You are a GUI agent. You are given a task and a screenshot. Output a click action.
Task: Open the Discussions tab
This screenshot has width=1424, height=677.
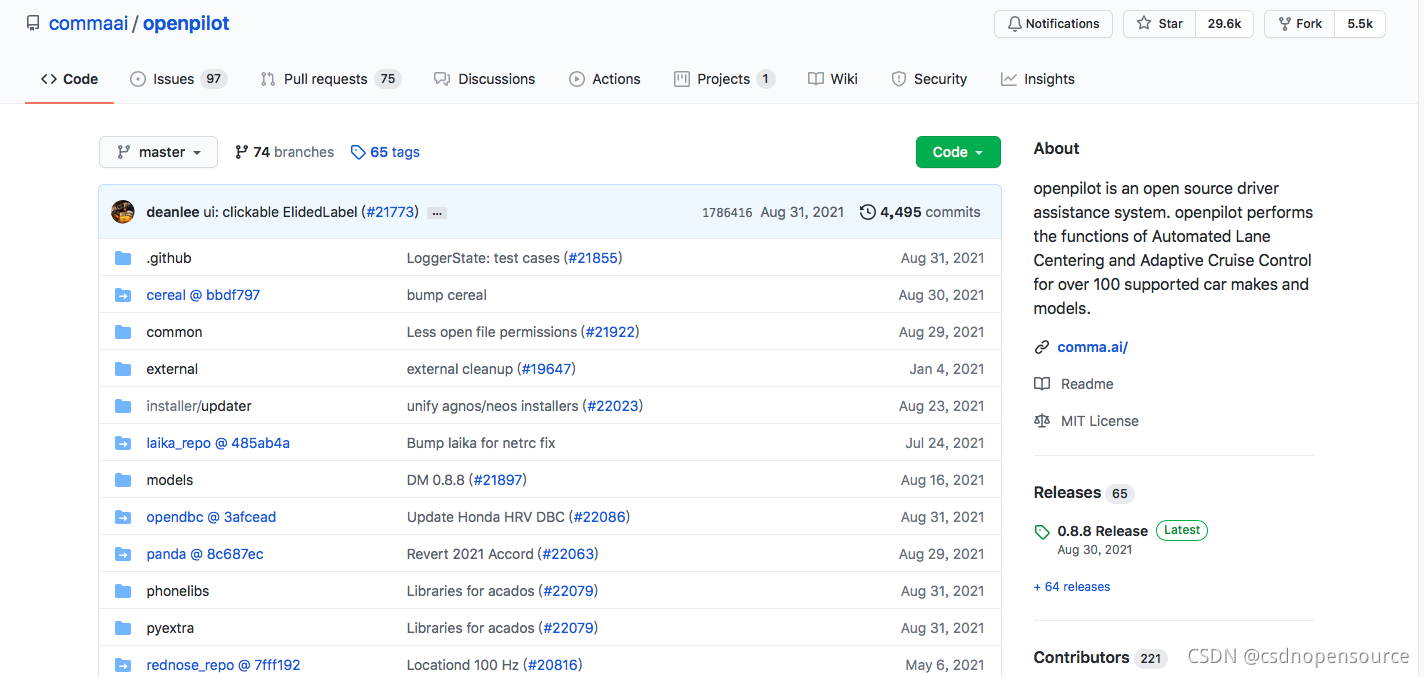484,79
